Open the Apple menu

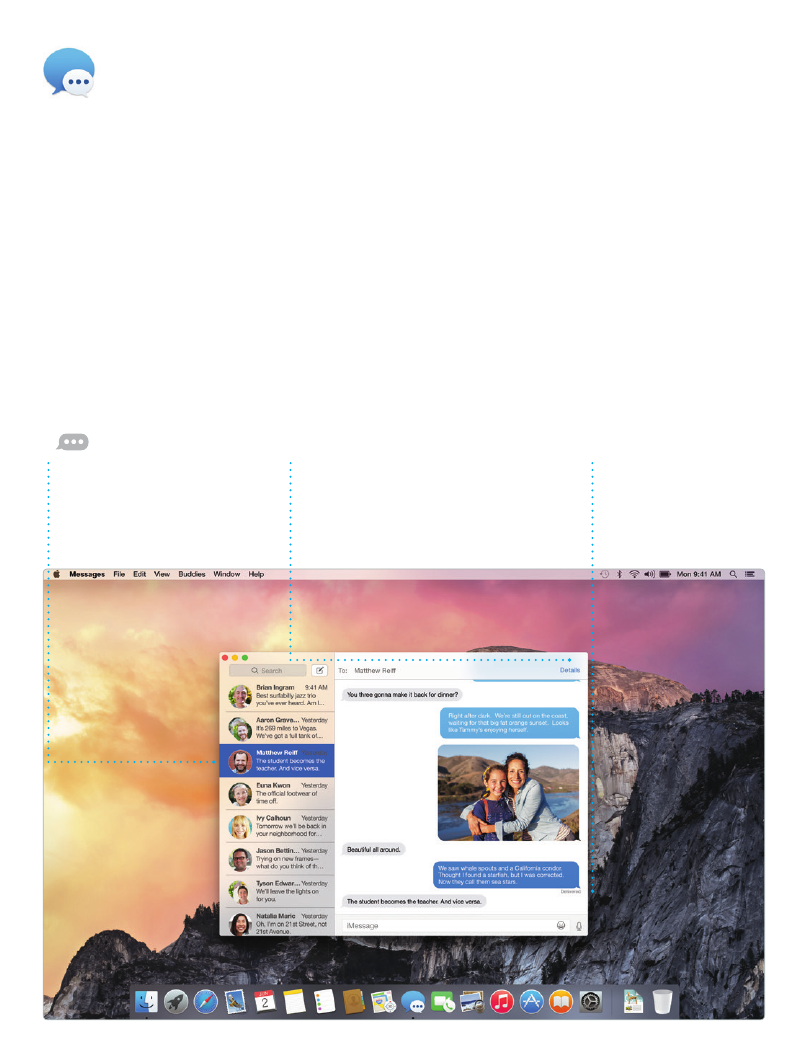point(57,574)
